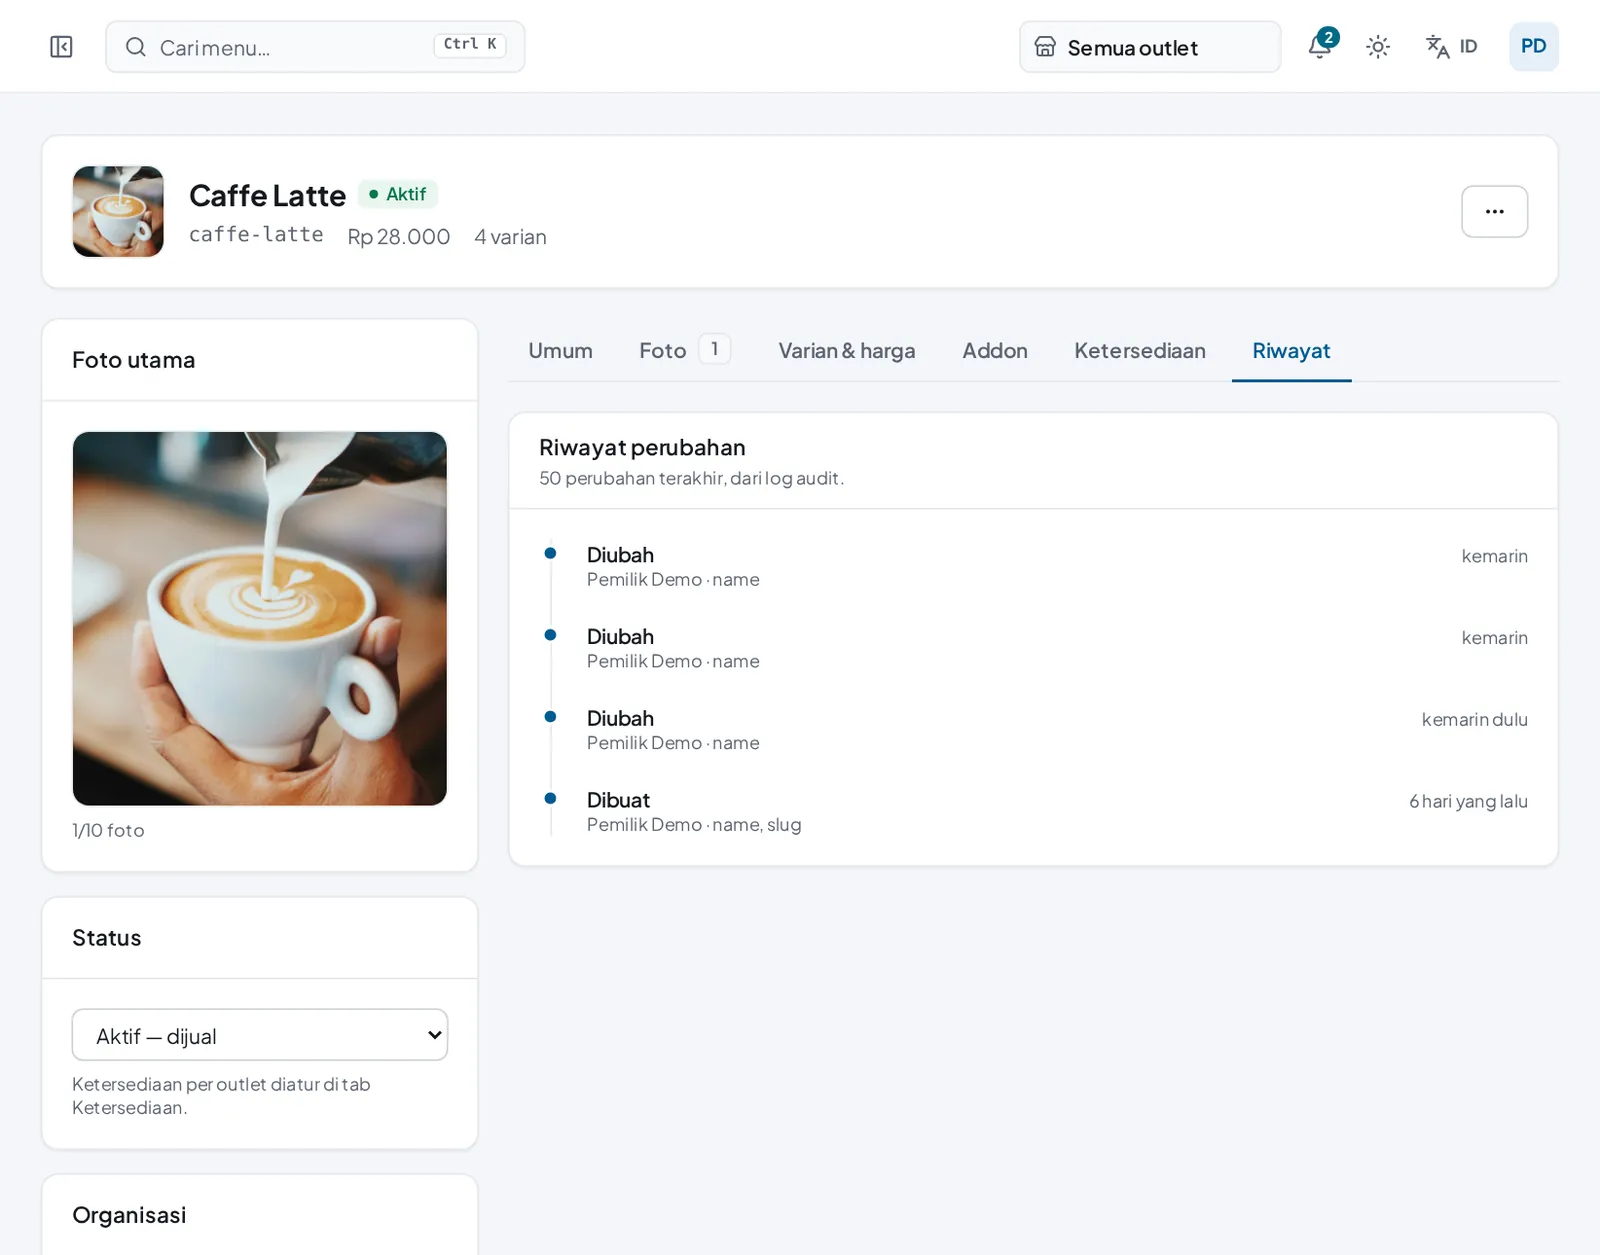Image resolution: width=1600 pixels, height=1255 pixels.
Task: Toggle light/dark theme sun icon
Action: 1378,47
